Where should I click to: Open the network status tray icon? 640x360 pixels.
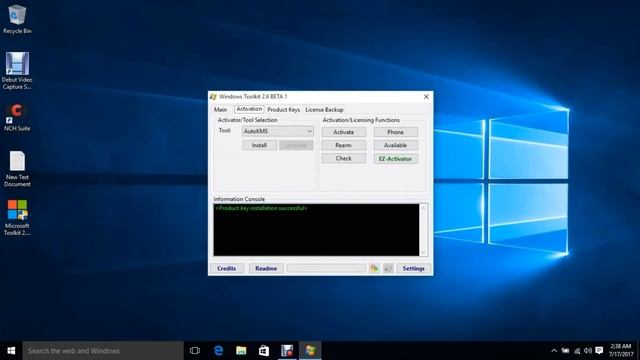(577, 351)
